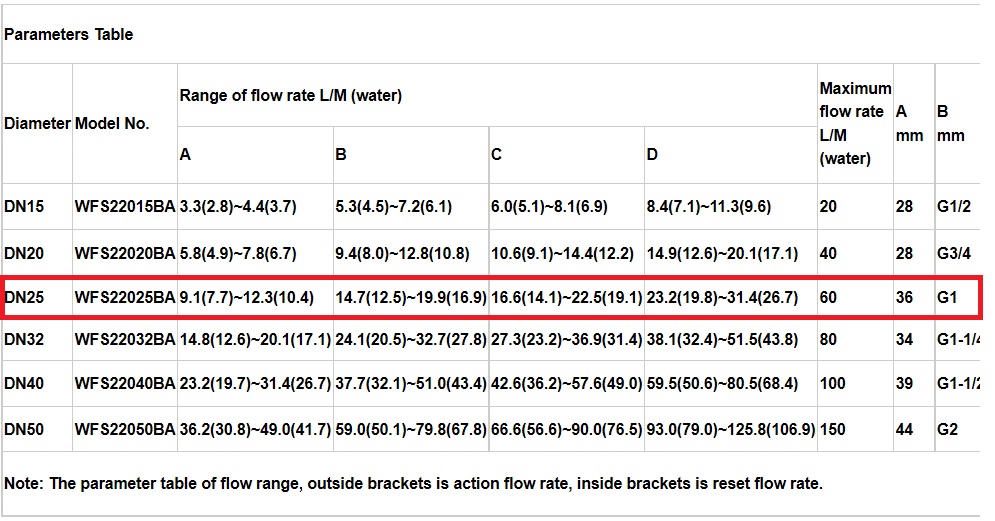
Task: Click model number WFS22025BA in highlighted row
Action: click(124, 298)
